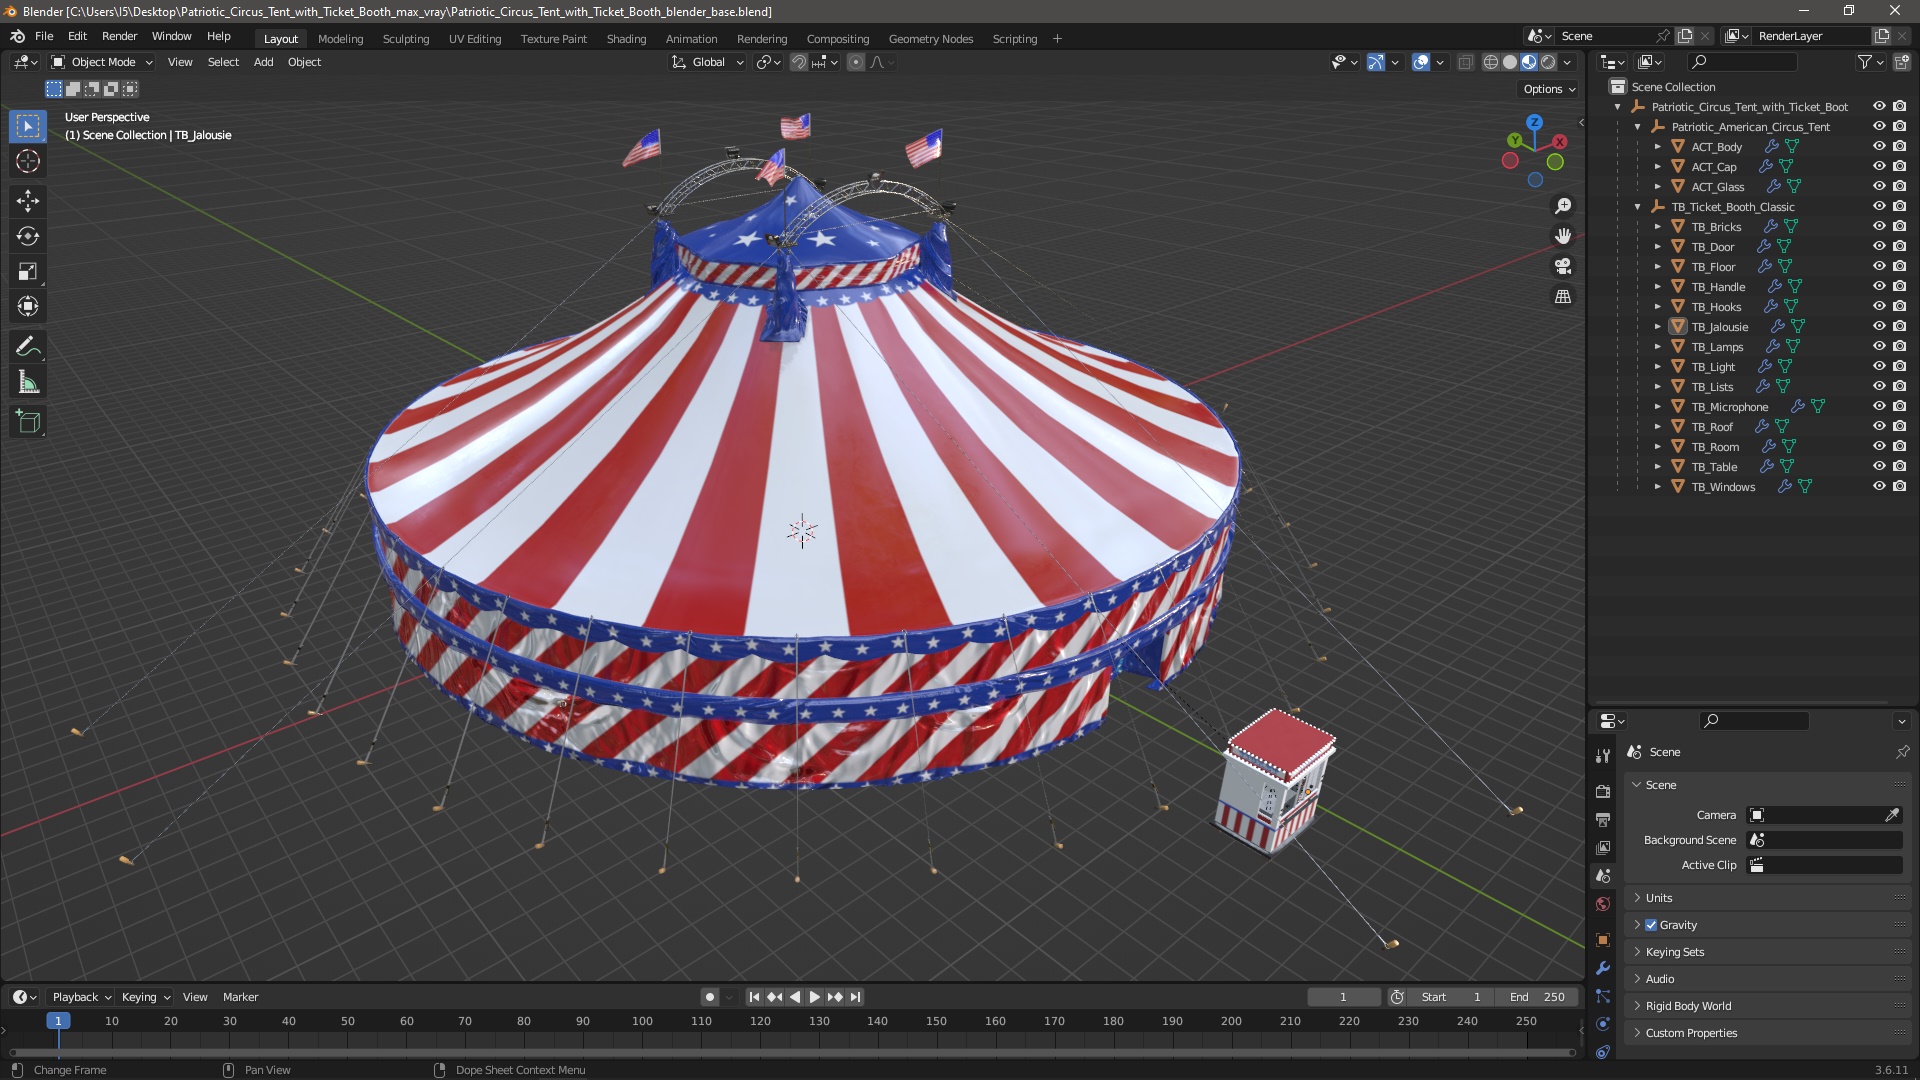Disable TB_Roof in renders
Screen dimensions: 1920x1080
click(x=1900, y=426)
